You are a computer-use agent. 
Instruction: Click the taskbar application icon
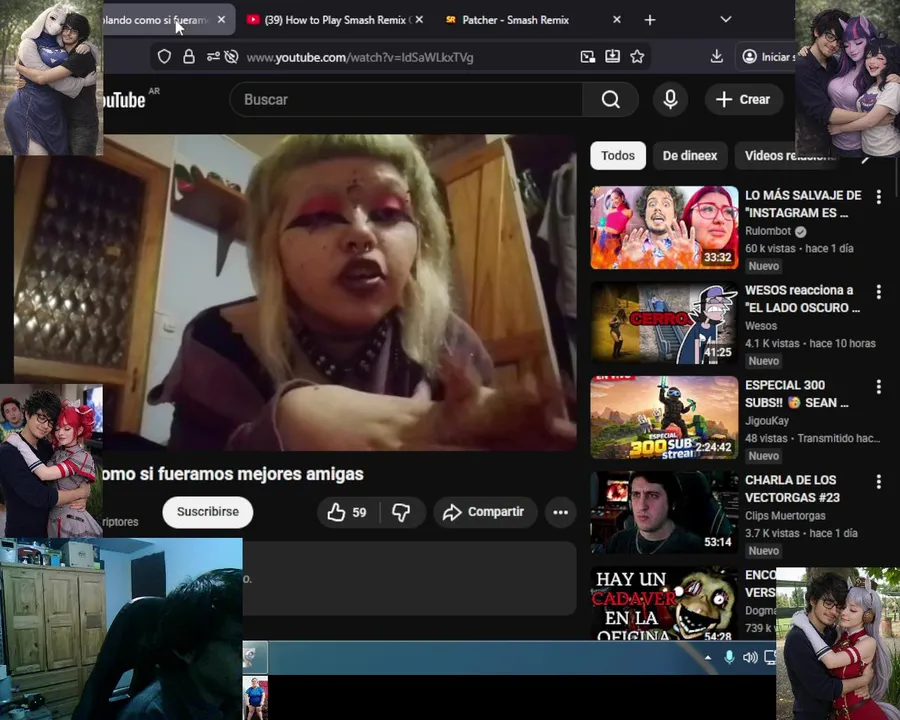pos(255,657)
